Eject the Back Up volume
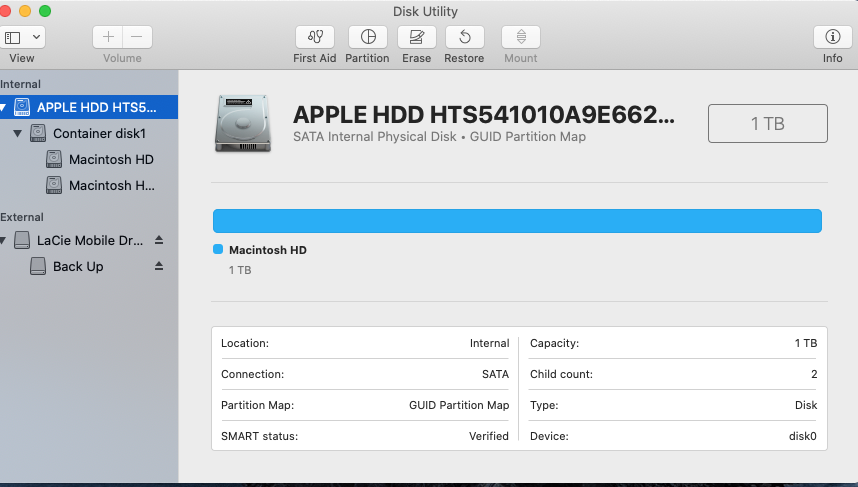858x487 pixels. pyautogui.click(x=159, y=266)
